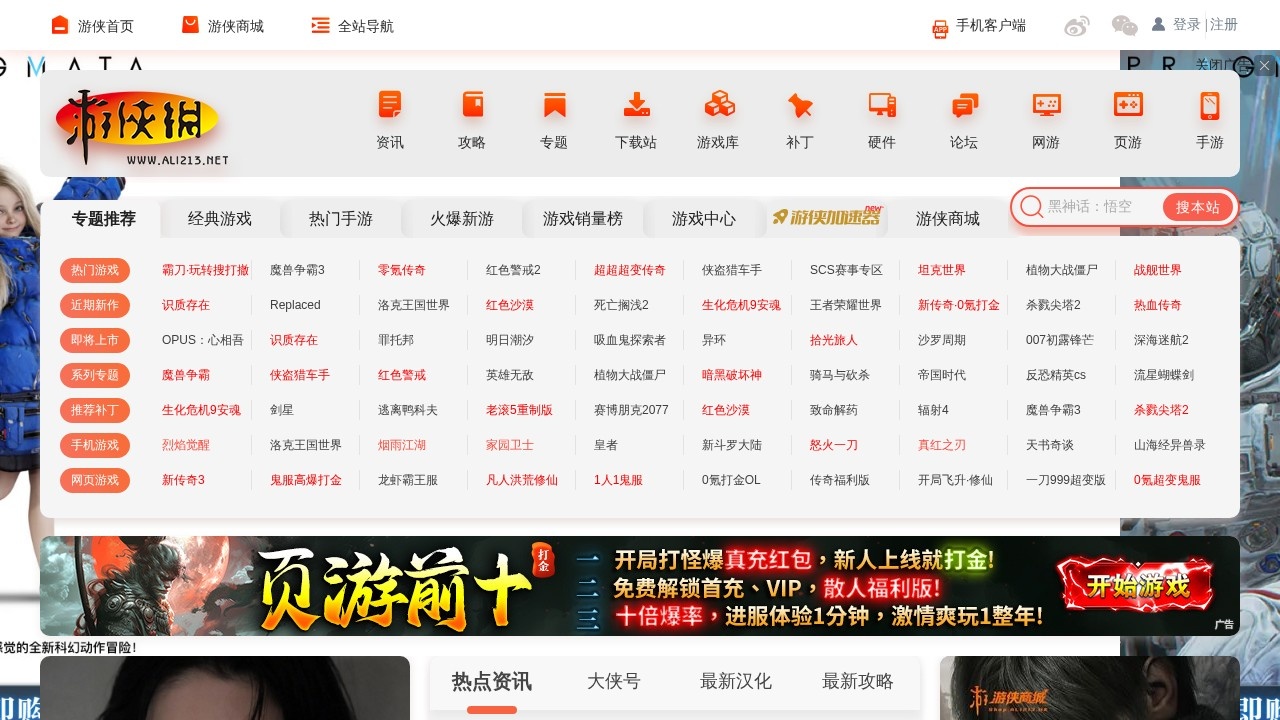Click the 注册 register link

coord(1224,24)
